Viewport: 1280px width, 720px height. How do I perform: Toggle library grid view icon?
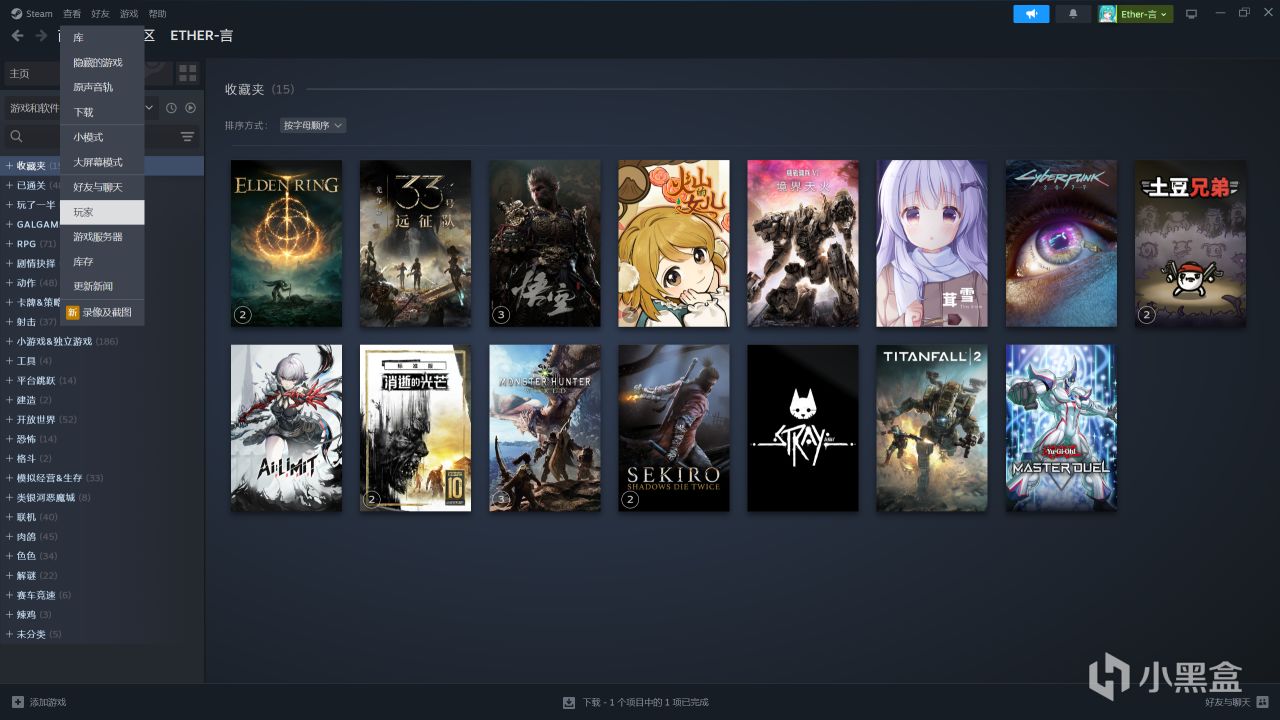click(188, 73)
